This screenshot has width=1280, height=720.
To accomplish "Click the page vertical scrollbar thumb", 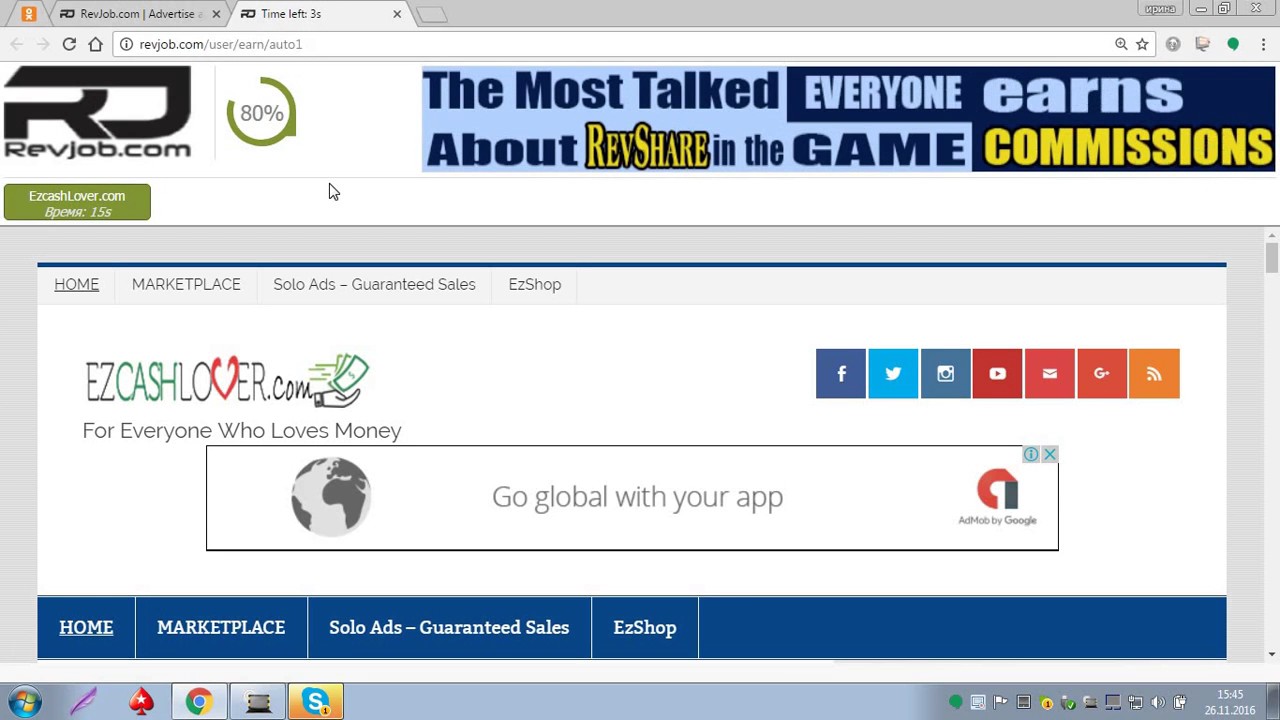I will pos(1271,257).
